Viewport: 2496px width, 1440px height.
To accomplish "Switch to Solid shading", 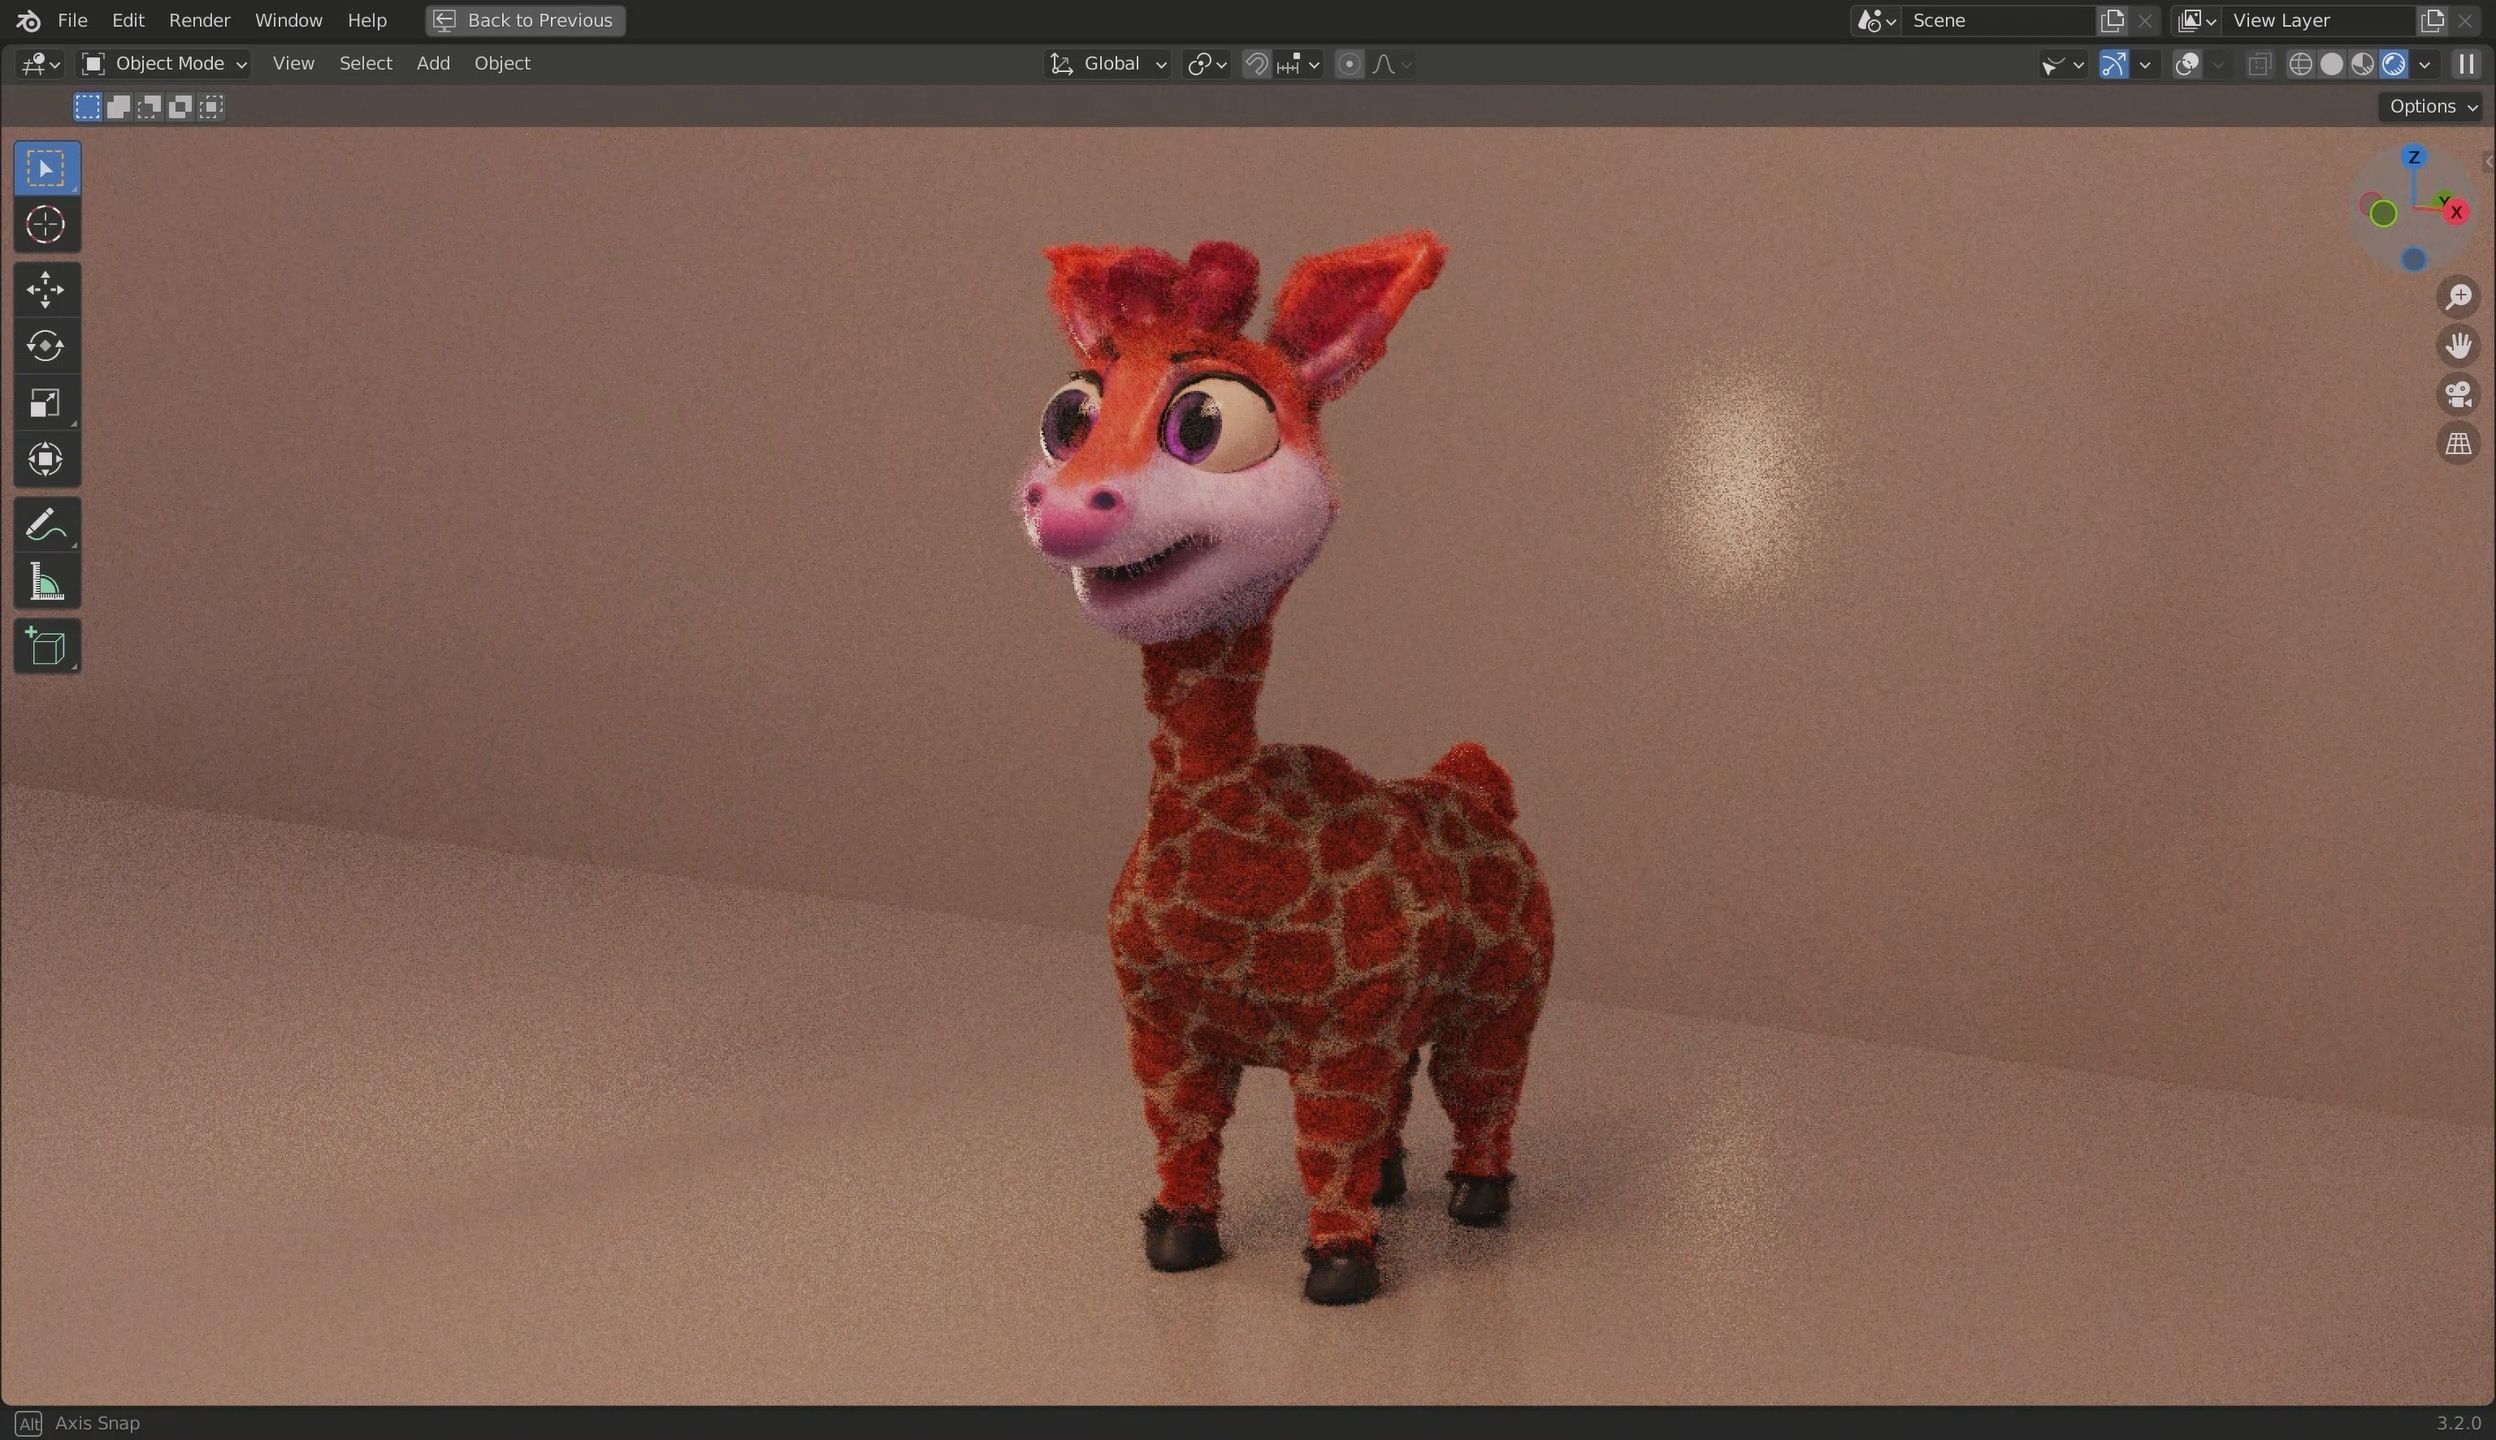I will tap(2331, 64).
